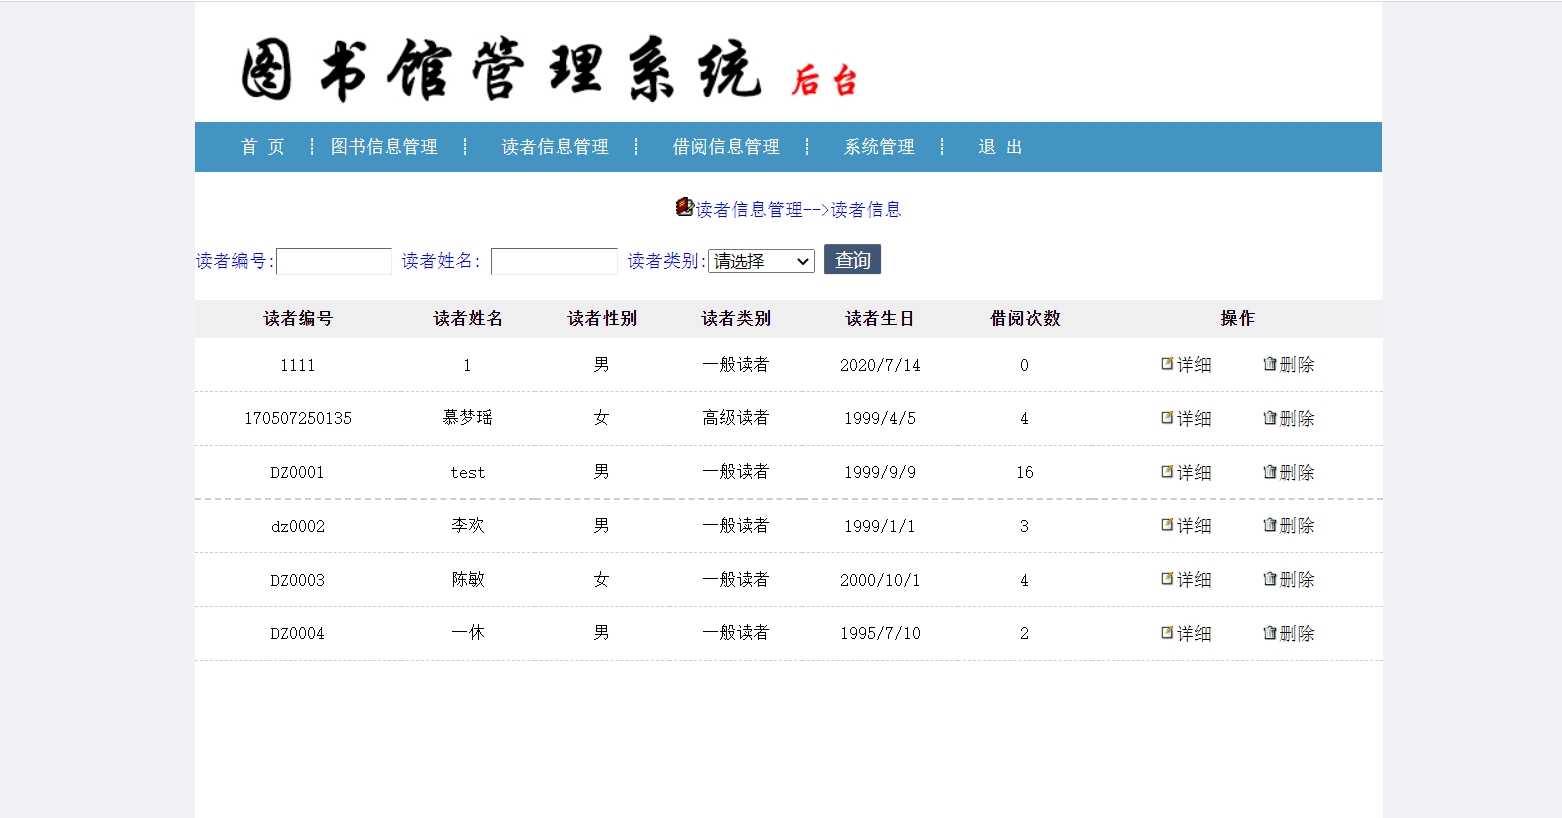The height and width of the screenshot is (818, 1562).
Task: Open the 图书信息管理 menu
Action: pyautogui.click(x=384, y=147)
